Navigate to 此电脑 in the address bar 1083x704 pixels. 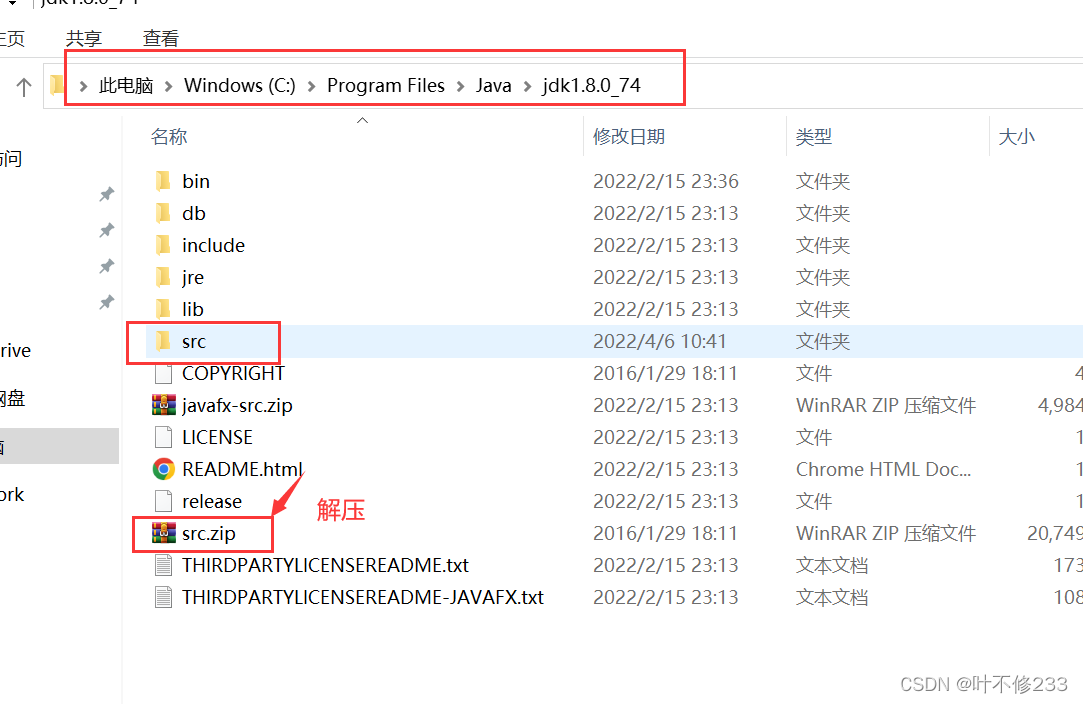point(126,86)
